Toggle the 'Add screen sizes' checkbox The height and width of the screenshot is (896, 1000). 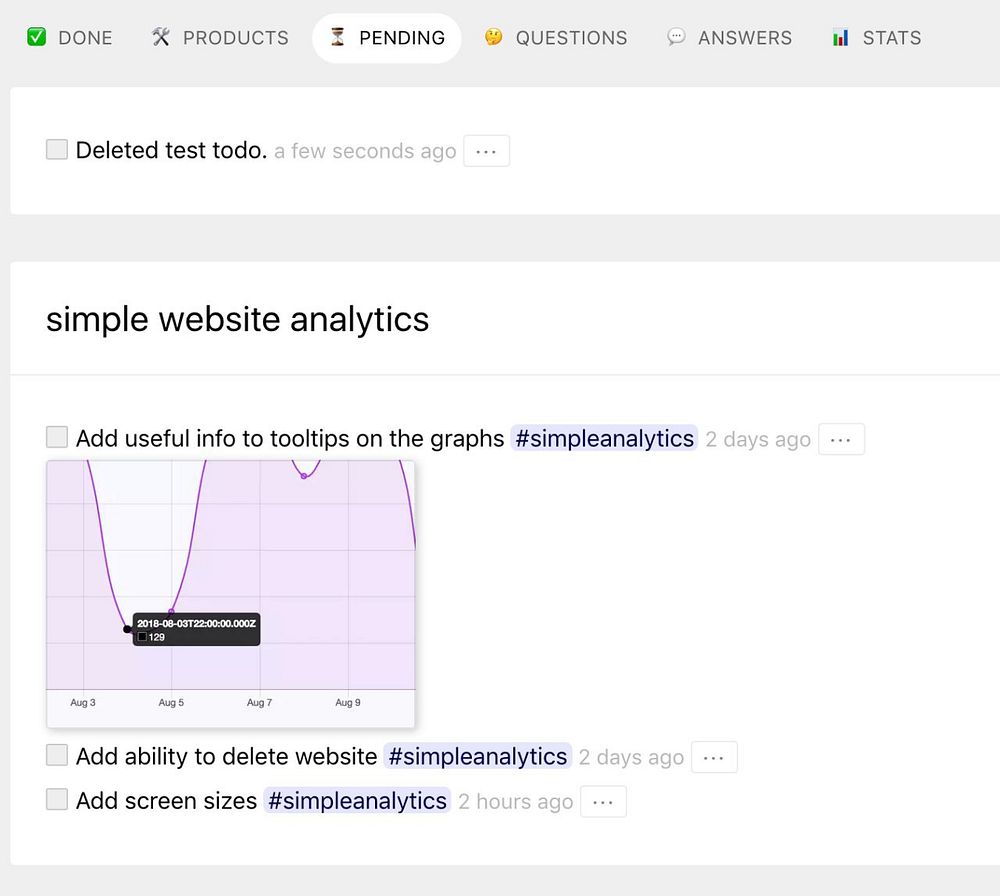57,800
